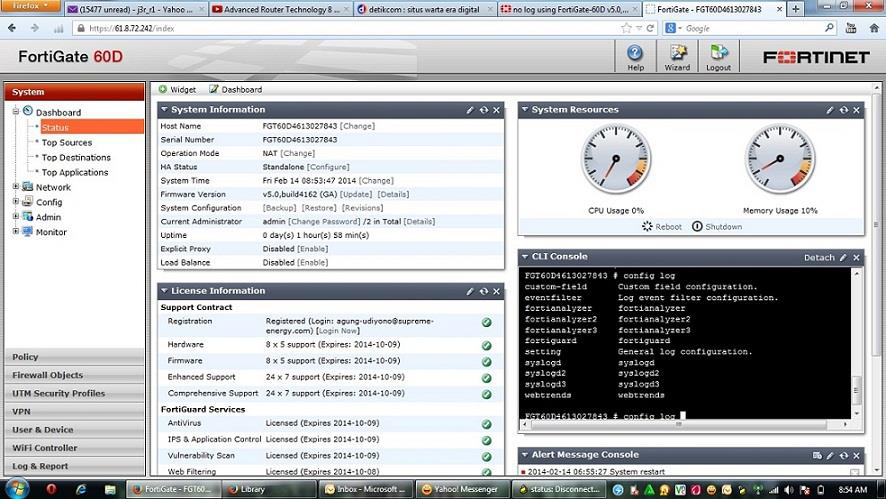Expand the Monitor tree node
886x499 pixels.
(x=16, y=231)
